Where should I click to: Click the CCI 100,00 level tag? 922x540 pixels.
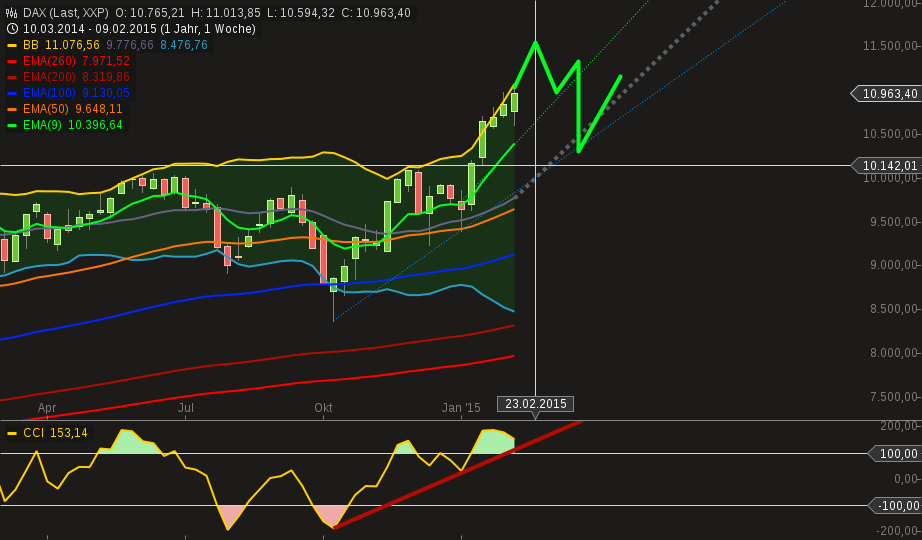point(895,454)
